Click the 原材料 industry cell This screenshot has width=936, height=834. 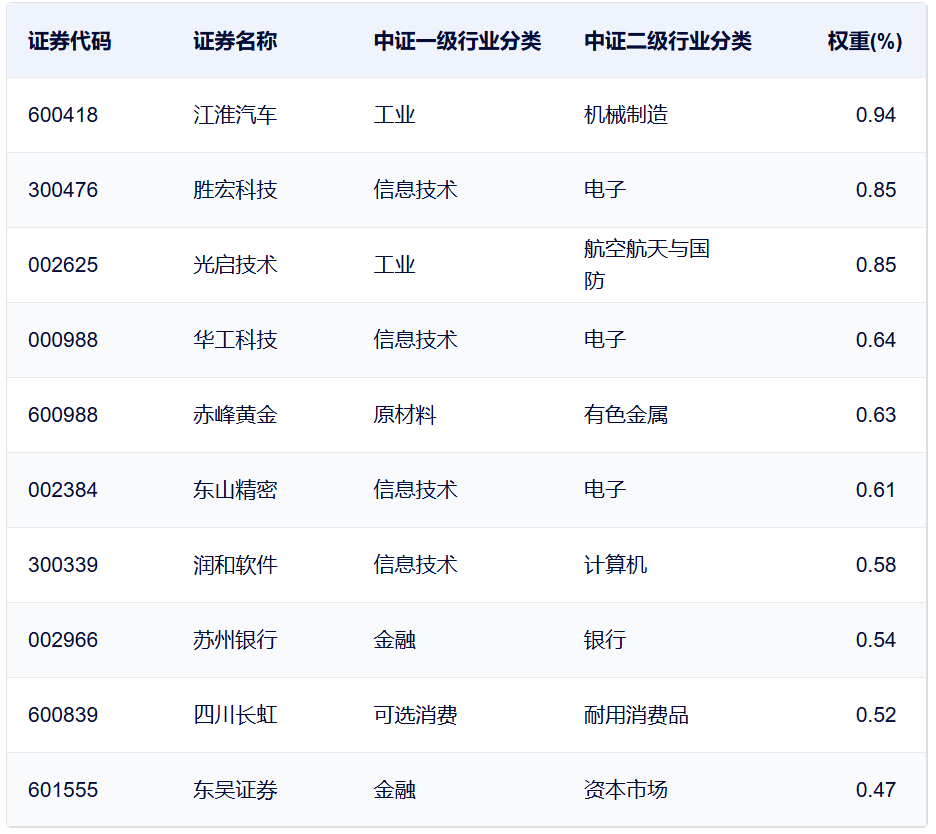coord(405,415)
